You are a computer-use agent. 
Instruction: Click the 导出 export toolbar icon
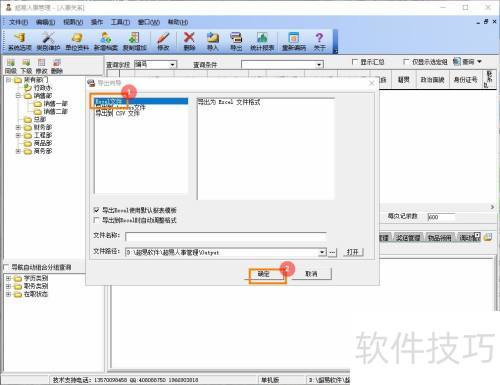[236, 41]
